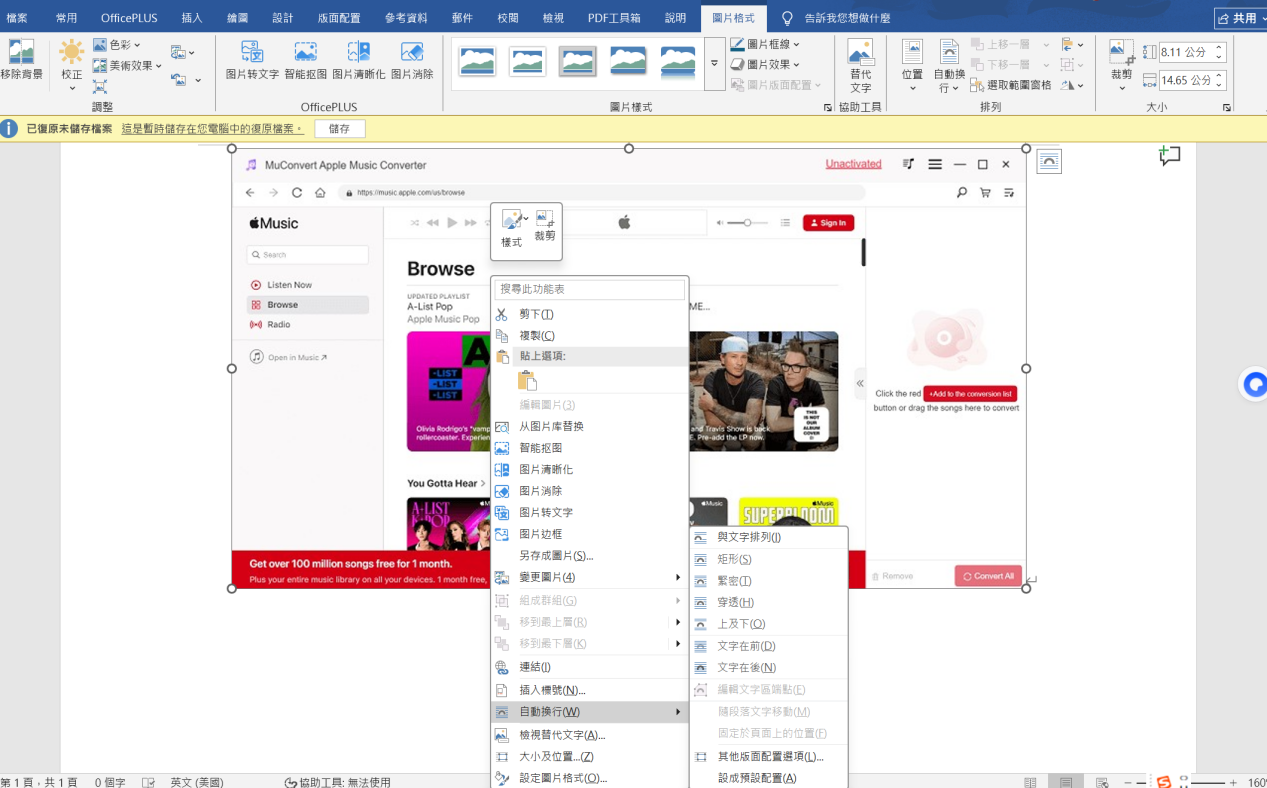This screenshot has height=788, width=1267.
Task: Click the layout options icon beside picture
Action: (x=1049, y=161)
